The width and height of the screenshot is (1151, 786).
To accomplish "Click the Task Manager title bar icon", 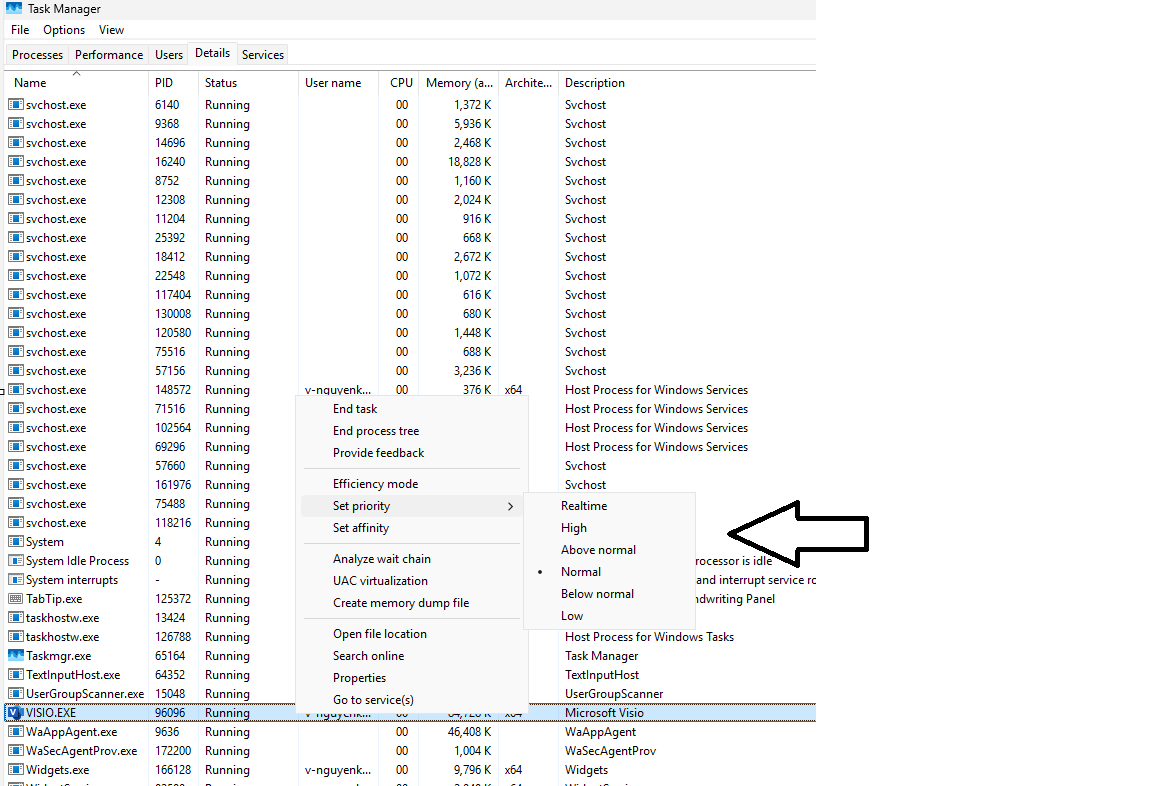I will pyautogui.click(x=12, y=9).
